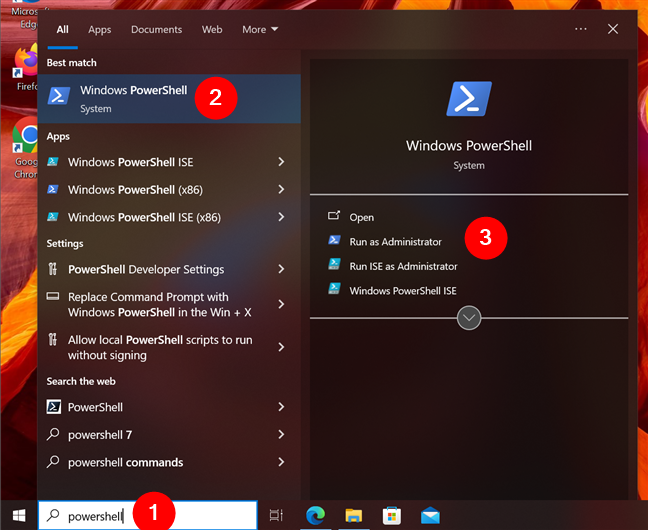The height and width of the screenshot is (530, 648).
Task: Expand Replace Command Prompt setting arrow
Action: pyautogui.click(x=281, y=304)
